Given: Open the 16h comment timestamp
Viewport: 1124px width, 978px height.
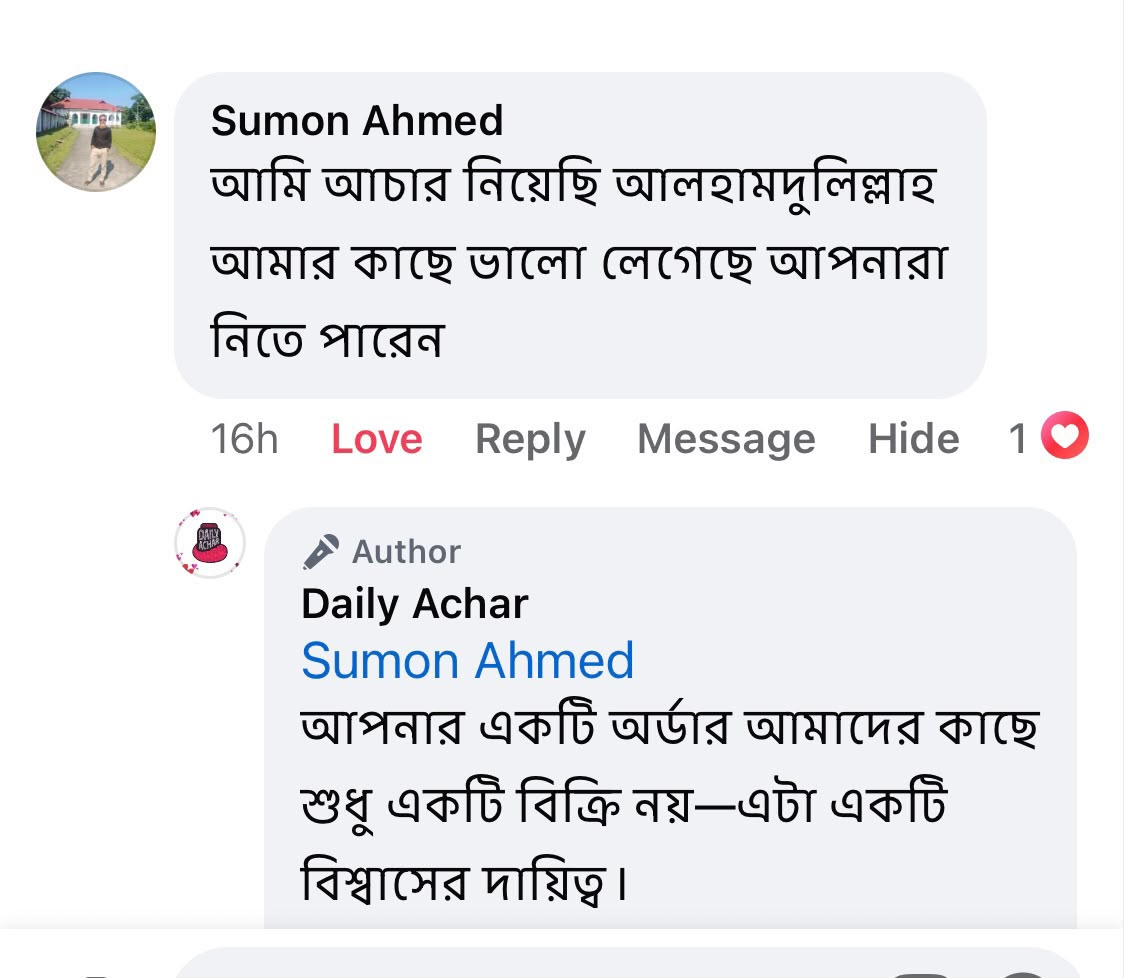Looking at the screenshot, I should pyautogui.click(x=244, y=439).
